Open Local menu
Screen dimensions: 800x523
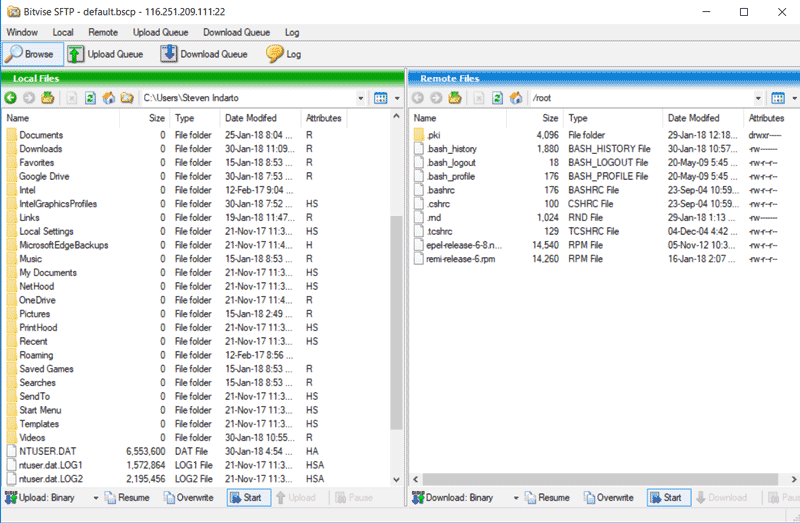[63, 32]
